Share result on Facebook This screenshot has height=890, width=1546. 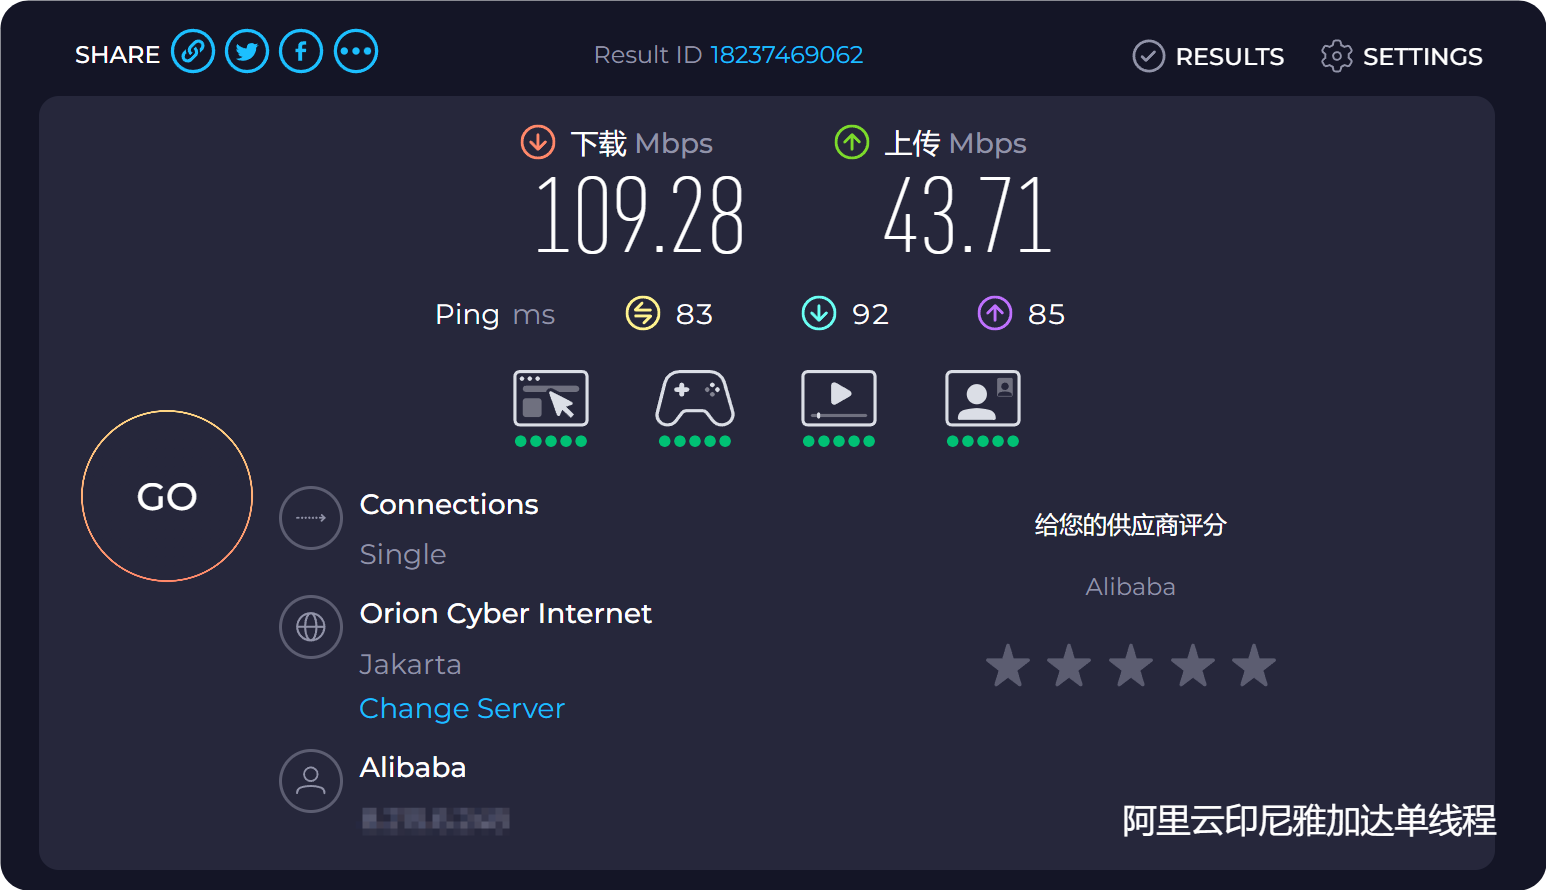[x=301, y=52]
